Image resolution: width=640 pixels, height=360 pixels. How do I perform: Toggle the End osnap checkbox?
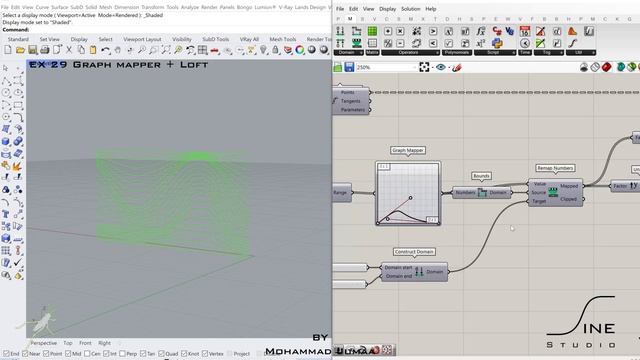(6, 353)
